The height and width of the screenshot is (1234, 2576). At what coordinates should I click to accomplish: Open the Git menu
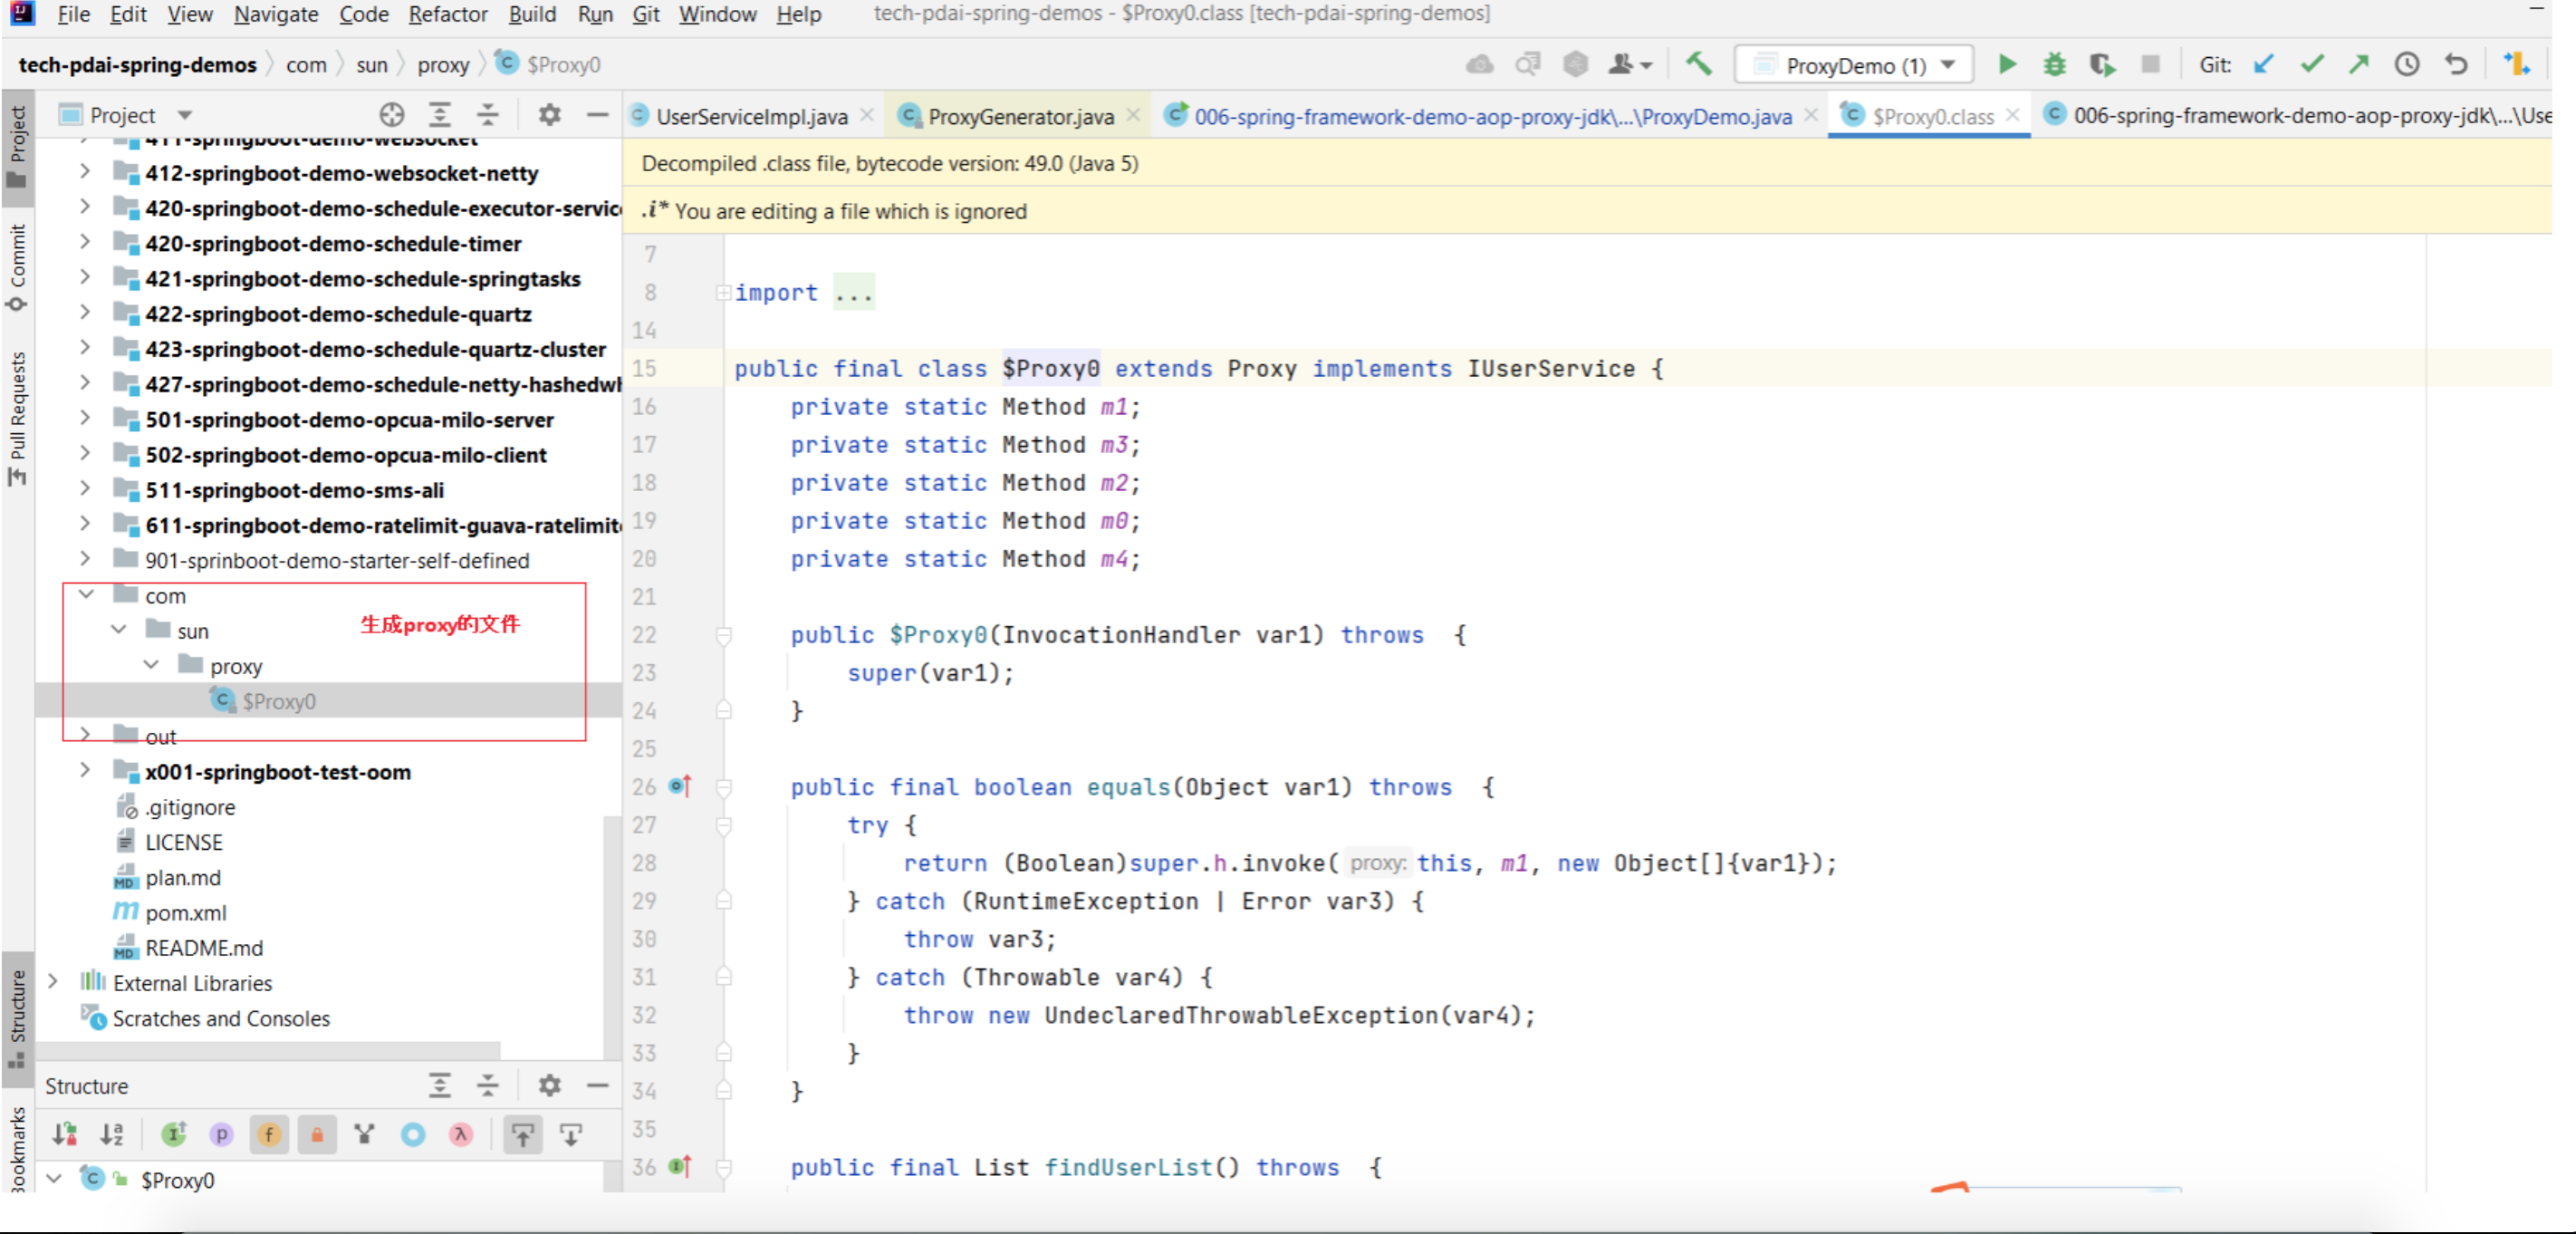pyautogui.click(x=646, y=14)
